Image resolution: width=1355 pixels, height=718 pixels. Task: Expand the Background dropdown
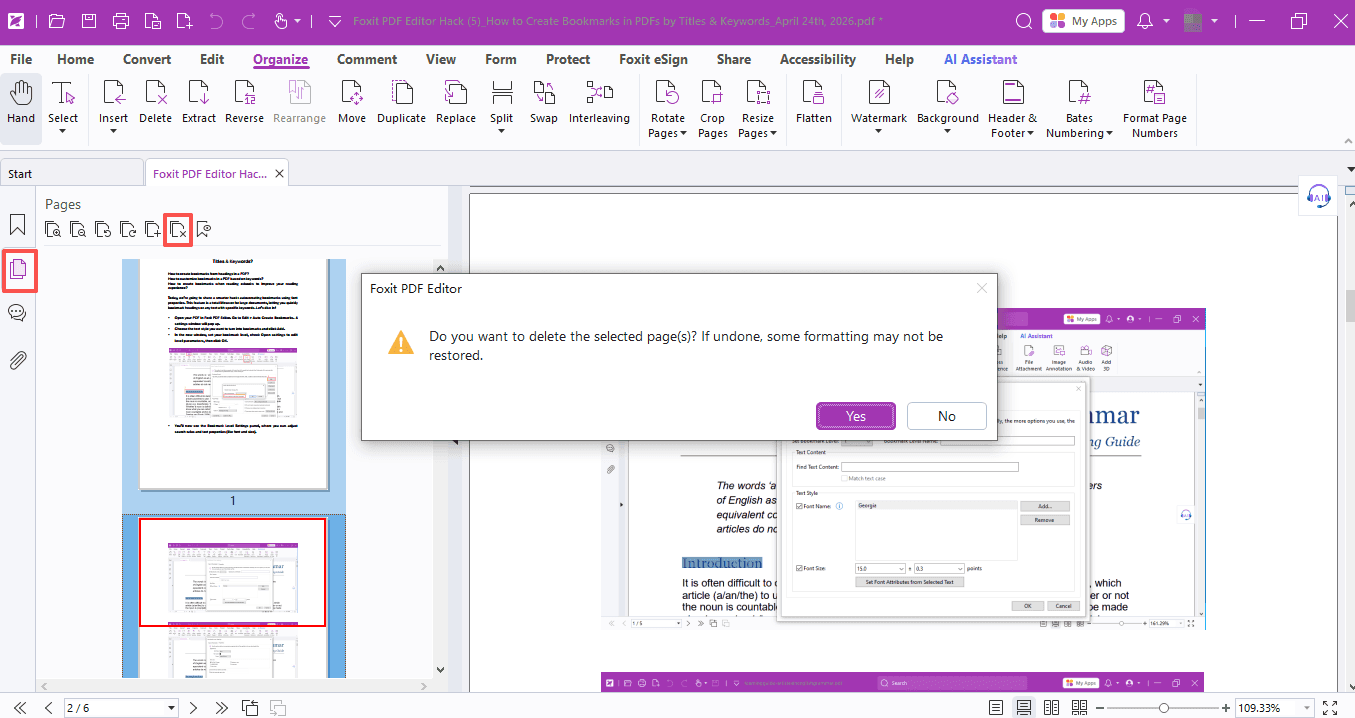pyautogui.click(x=948, y=131)
